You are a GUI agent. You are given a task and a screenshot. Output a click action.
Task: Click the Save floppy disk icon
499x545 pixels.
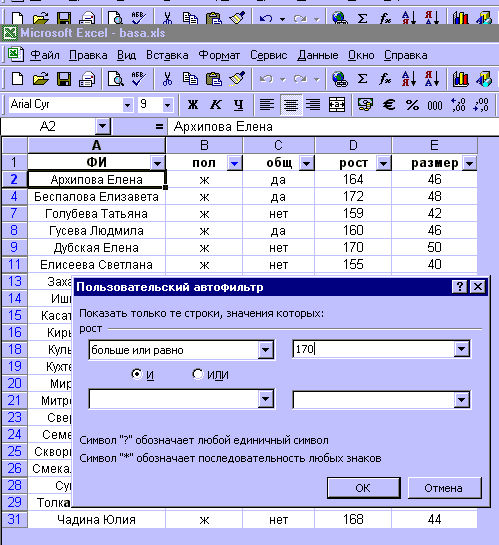(x=64, y=79)
